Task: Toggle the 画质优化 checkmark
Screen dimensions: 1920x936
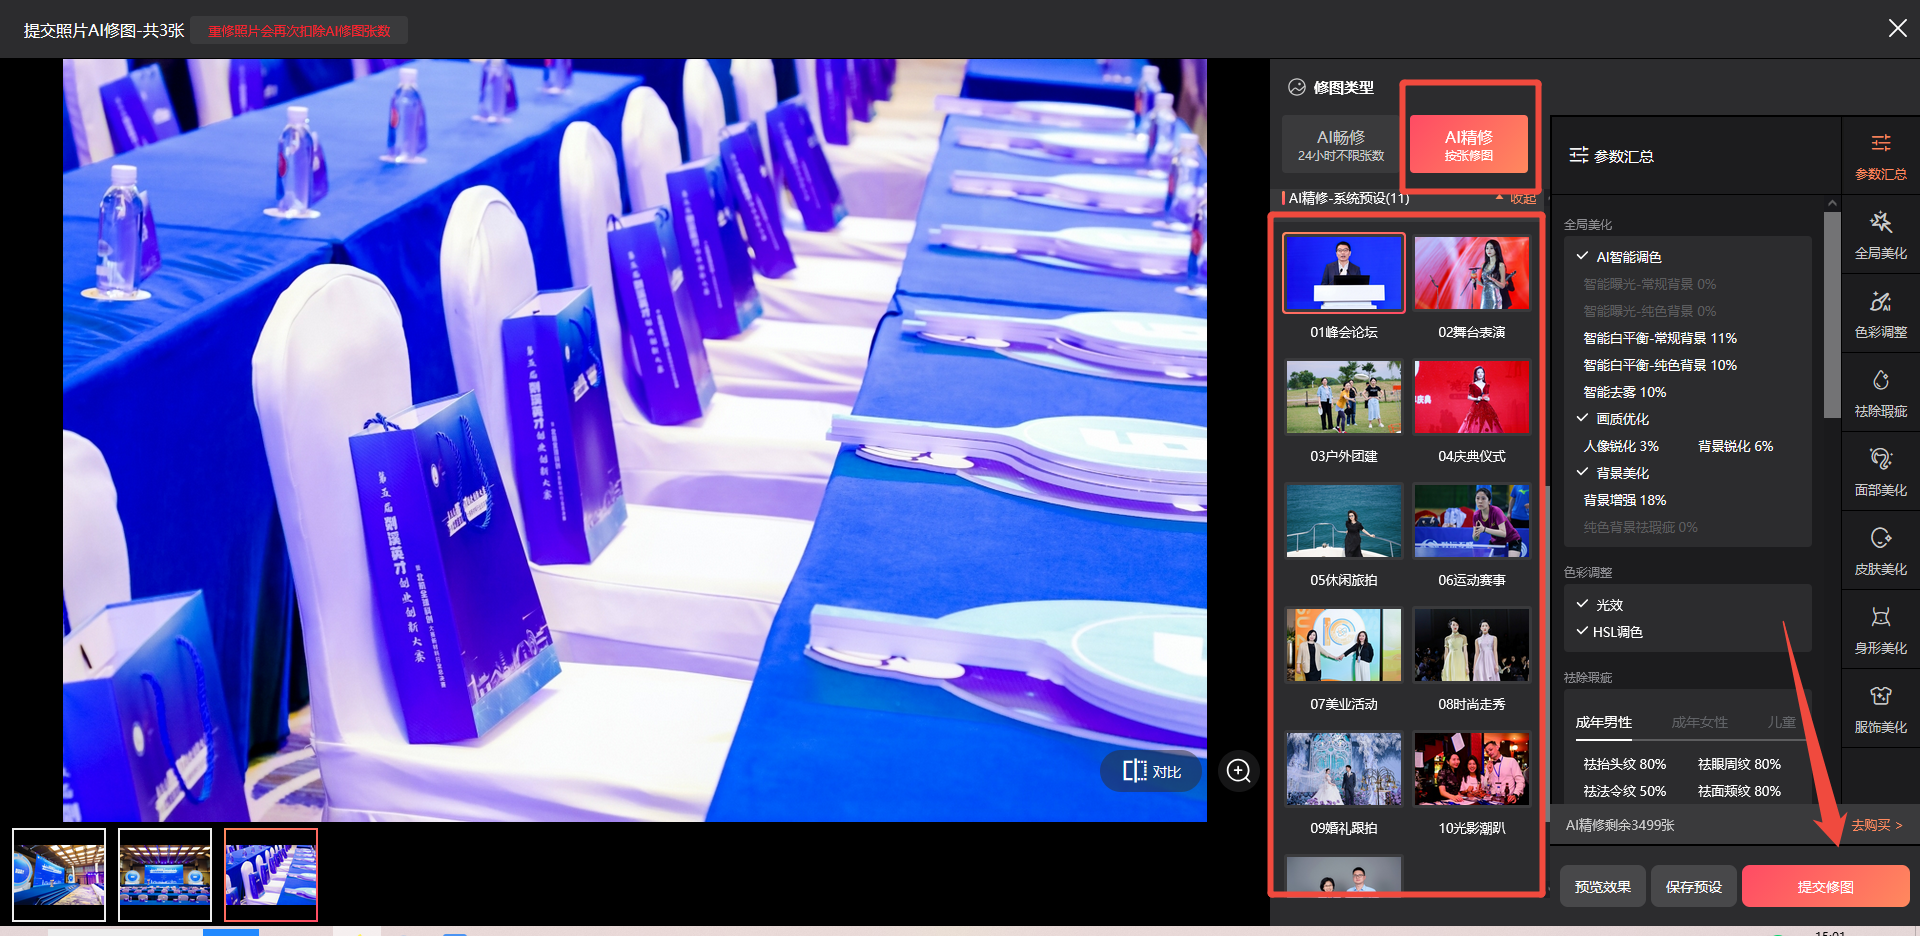Action: click(x=1583, y=419)
